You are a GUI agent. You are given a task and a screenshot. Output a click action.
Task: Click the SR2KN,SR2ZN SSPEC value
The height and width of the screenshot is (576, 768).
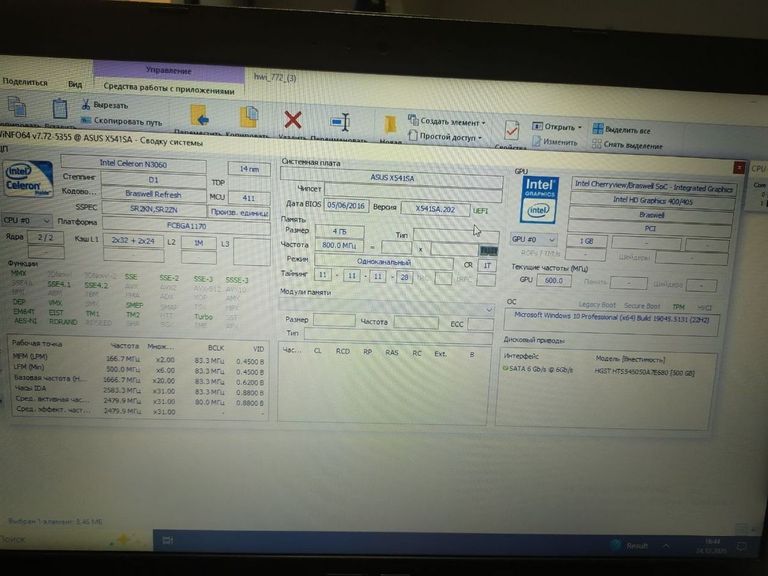pos(154,209)
